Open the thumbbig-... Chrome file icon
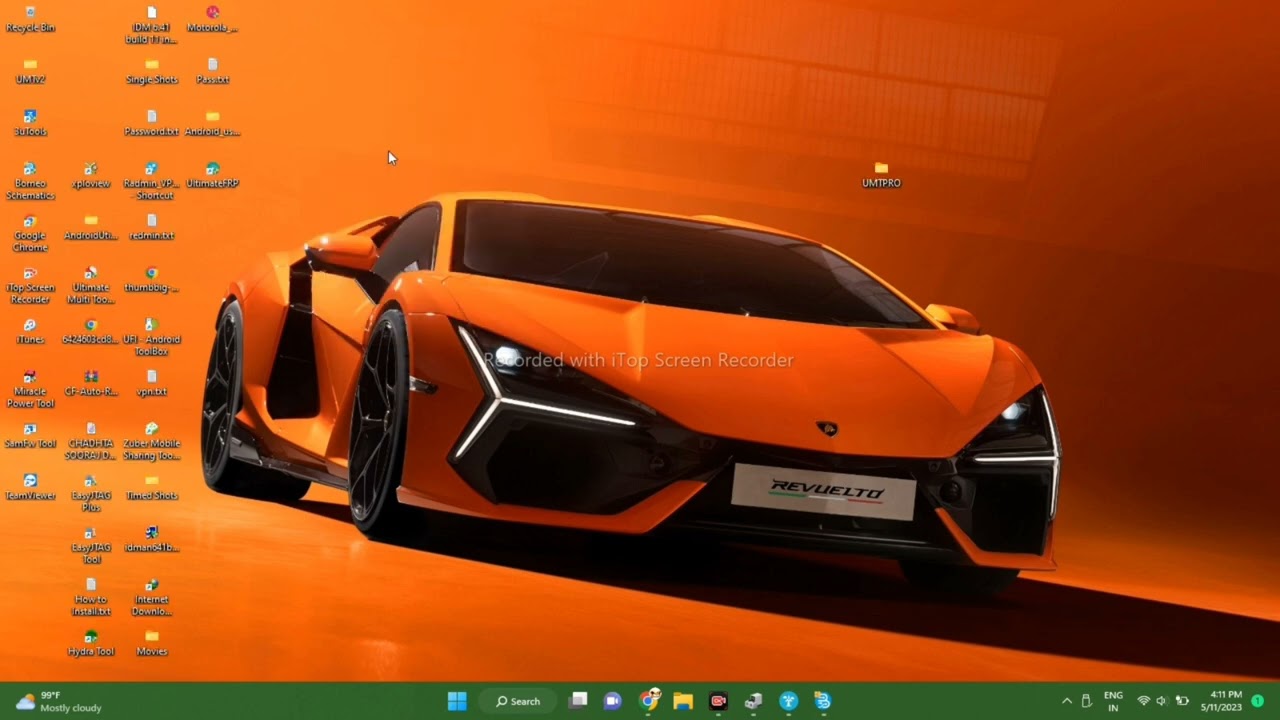1280x720 pixels. point(152,279)
